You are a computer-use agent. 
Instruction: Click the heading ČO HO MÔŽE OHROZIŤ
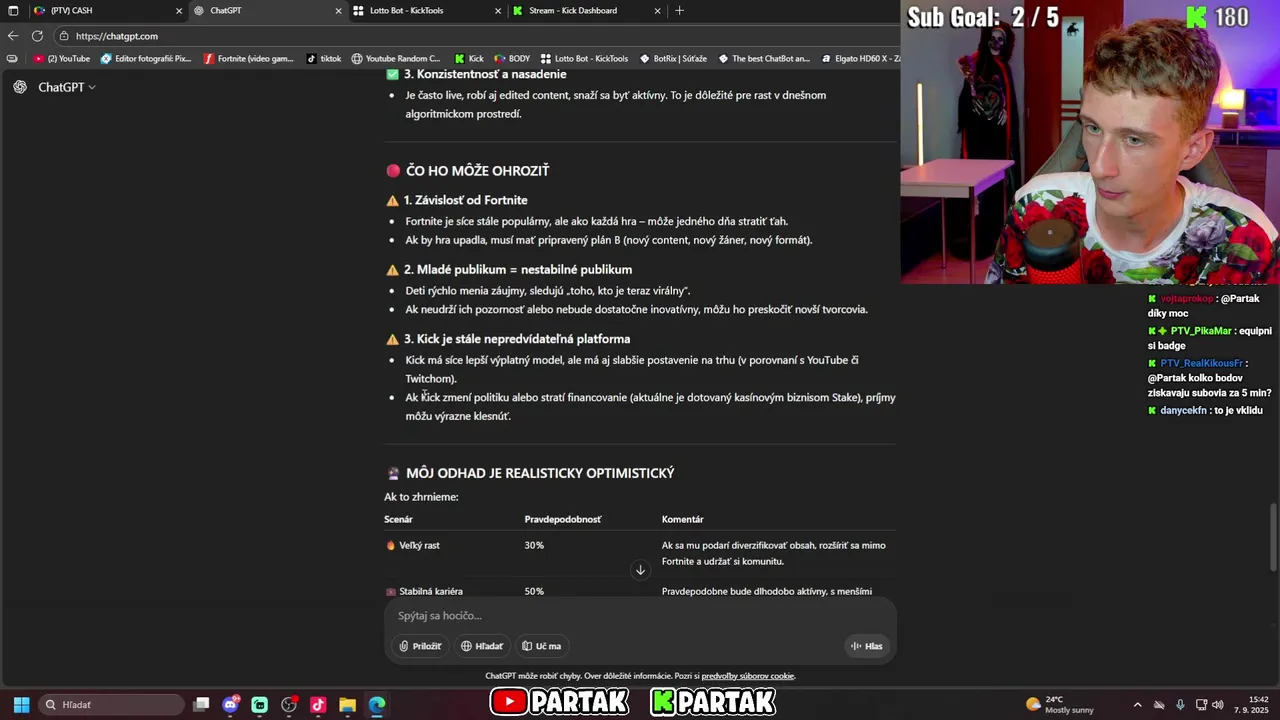(x=477, y=171)
